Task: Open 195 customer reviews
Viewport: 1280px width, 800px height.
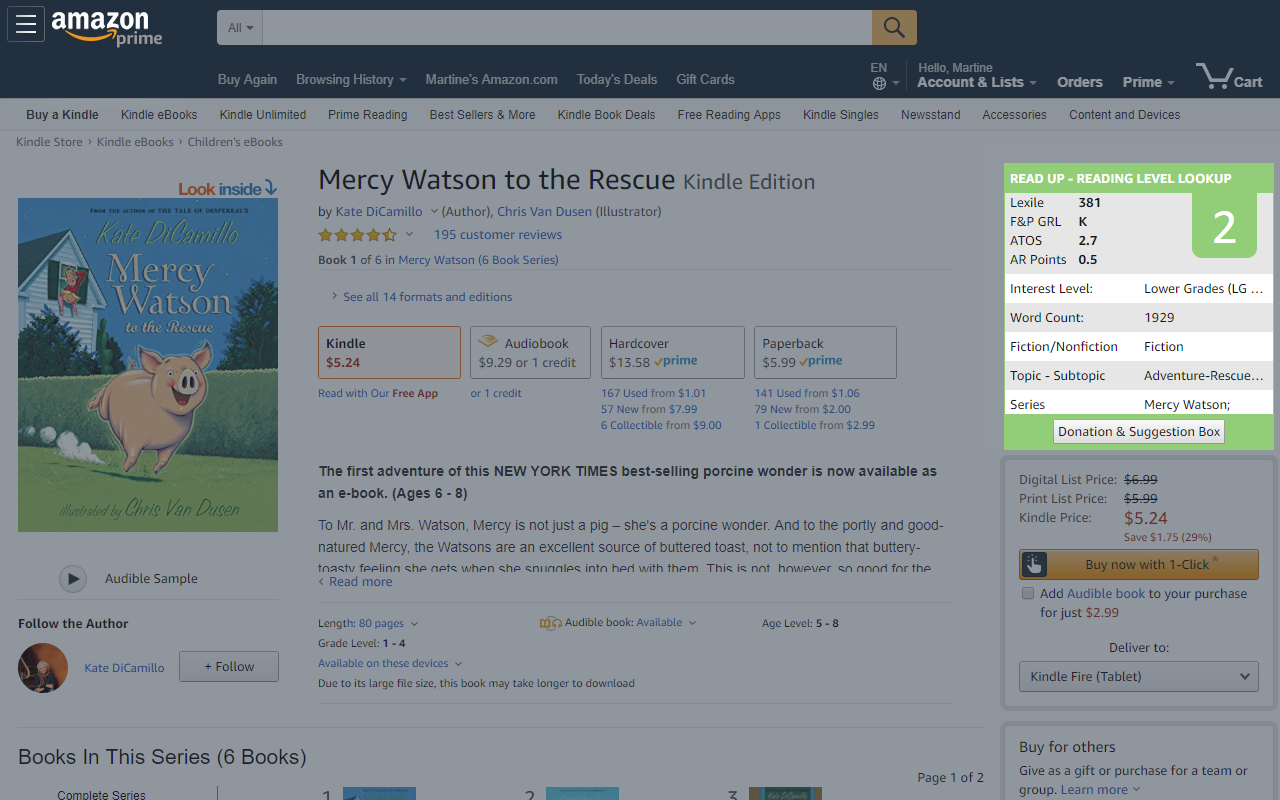Action: pos(498,235)
